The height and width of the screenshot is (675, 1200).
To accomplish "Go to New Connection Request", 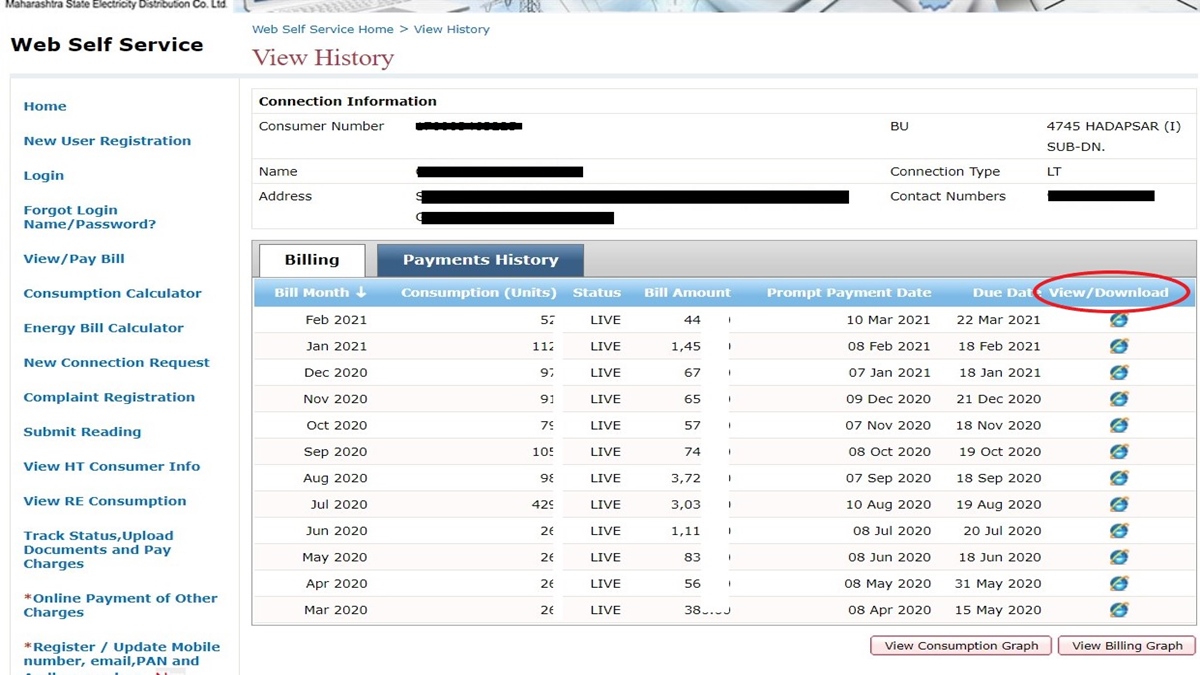I will click(116, 362).
